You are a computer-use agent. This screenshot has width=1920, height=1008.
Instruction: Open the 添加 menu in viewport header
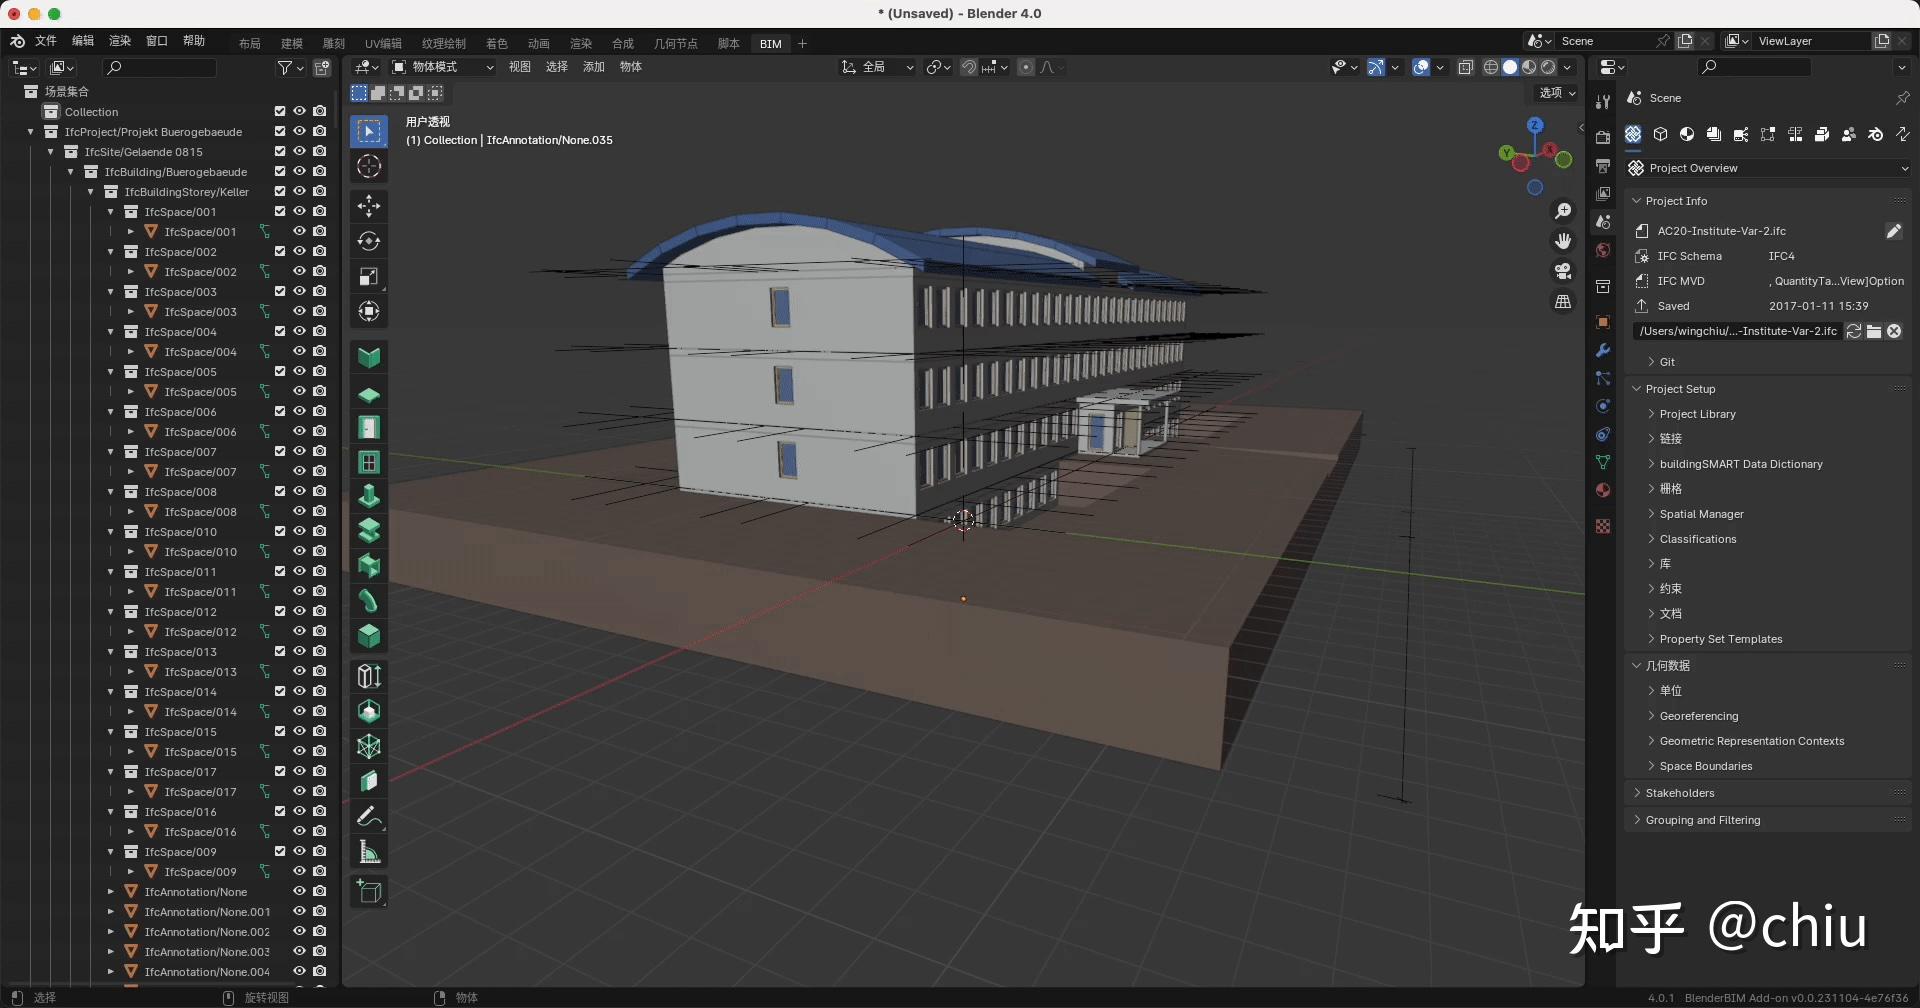[x=594, y=67]
